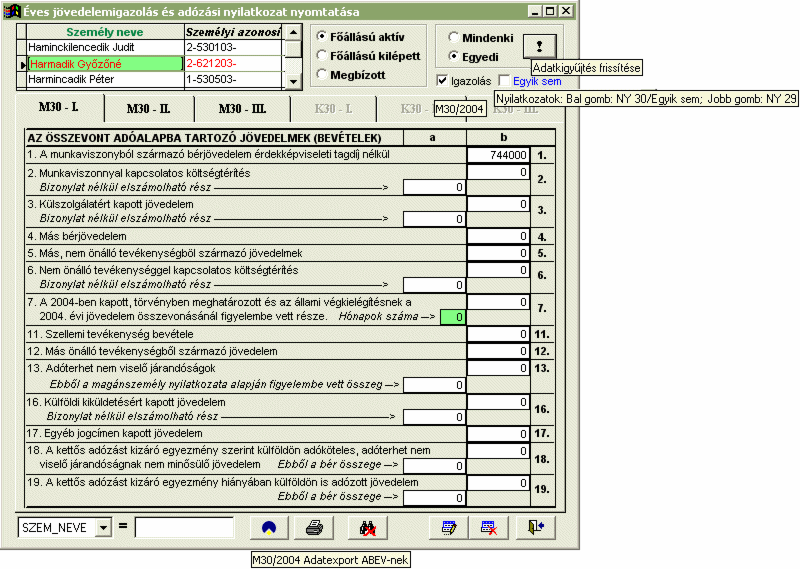Click the application icon in the title bar
800x569 pixels.
(12, 11)
